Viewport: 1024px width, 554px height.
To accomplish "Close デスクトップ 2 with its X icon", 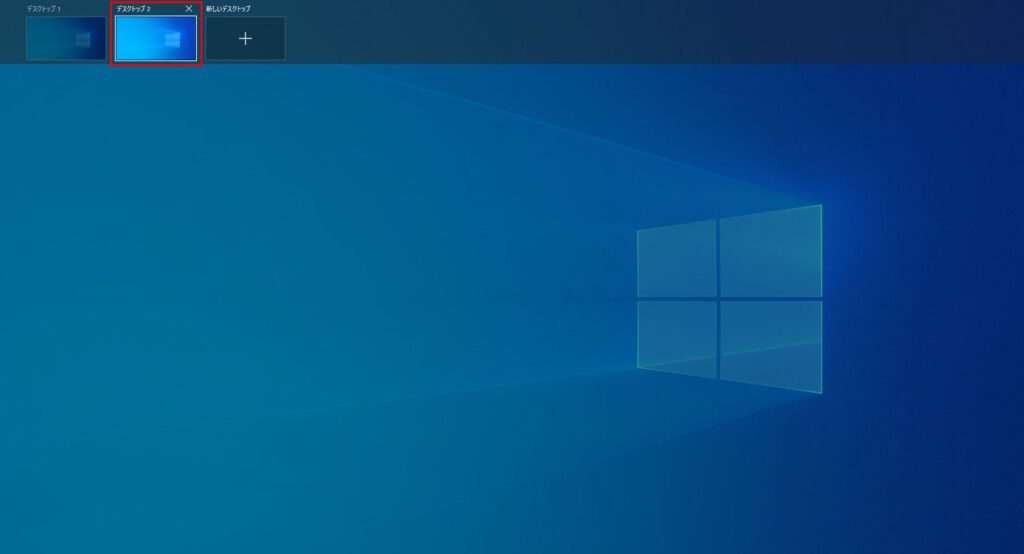I will click(x=189, y=8).
